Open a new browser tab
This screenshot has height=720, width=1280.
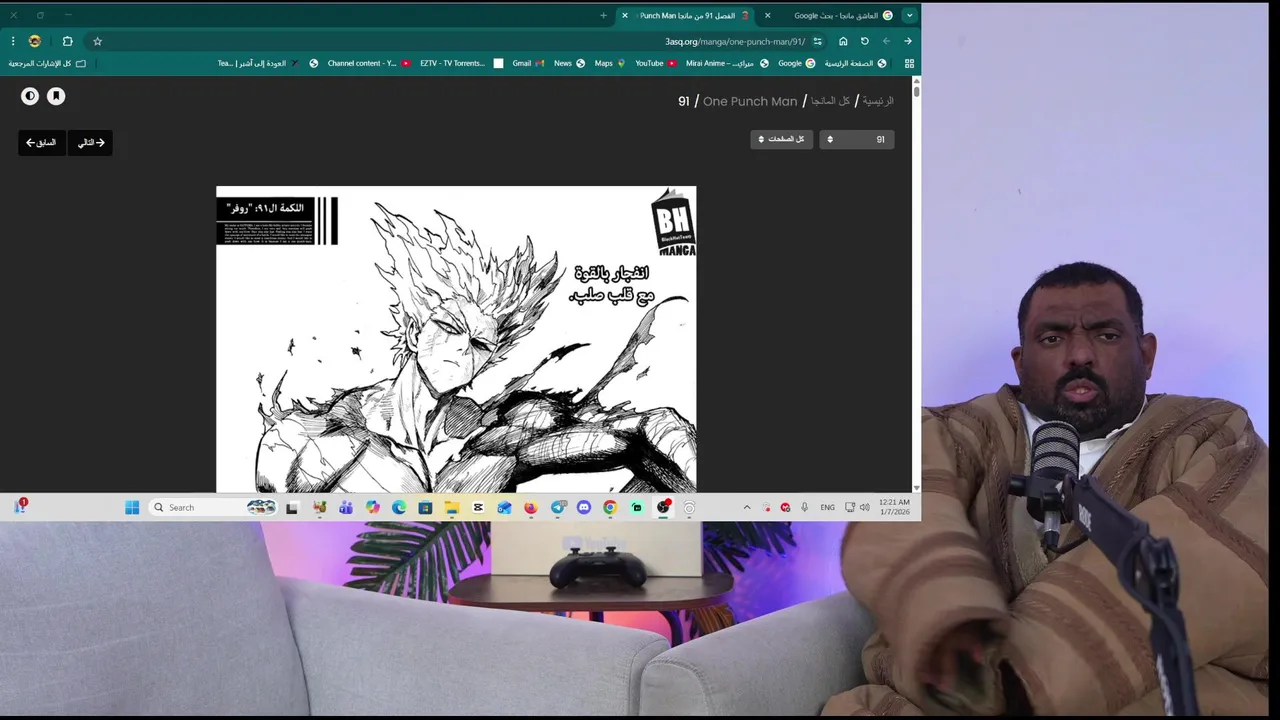[603, 15]
